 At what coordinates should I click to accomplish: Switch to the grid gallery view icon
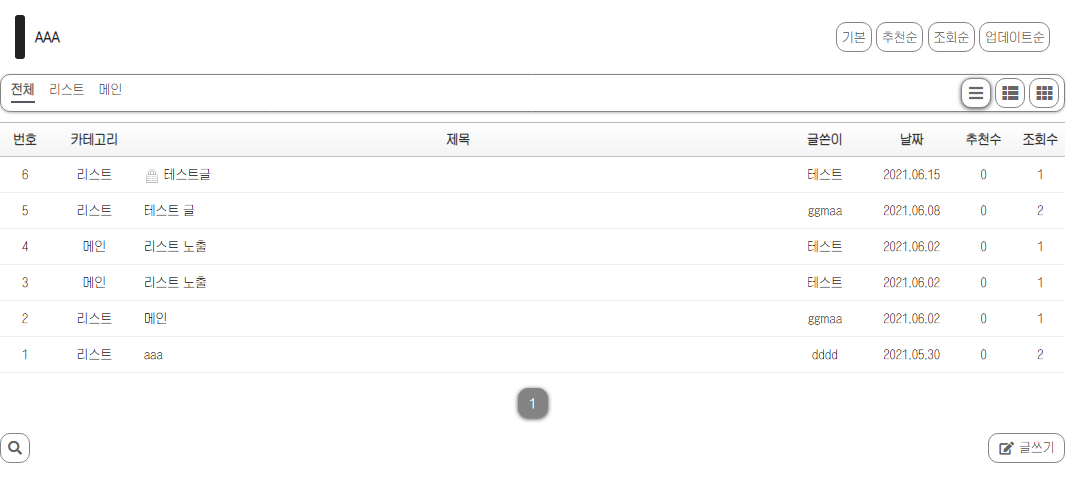[1044, 93]
